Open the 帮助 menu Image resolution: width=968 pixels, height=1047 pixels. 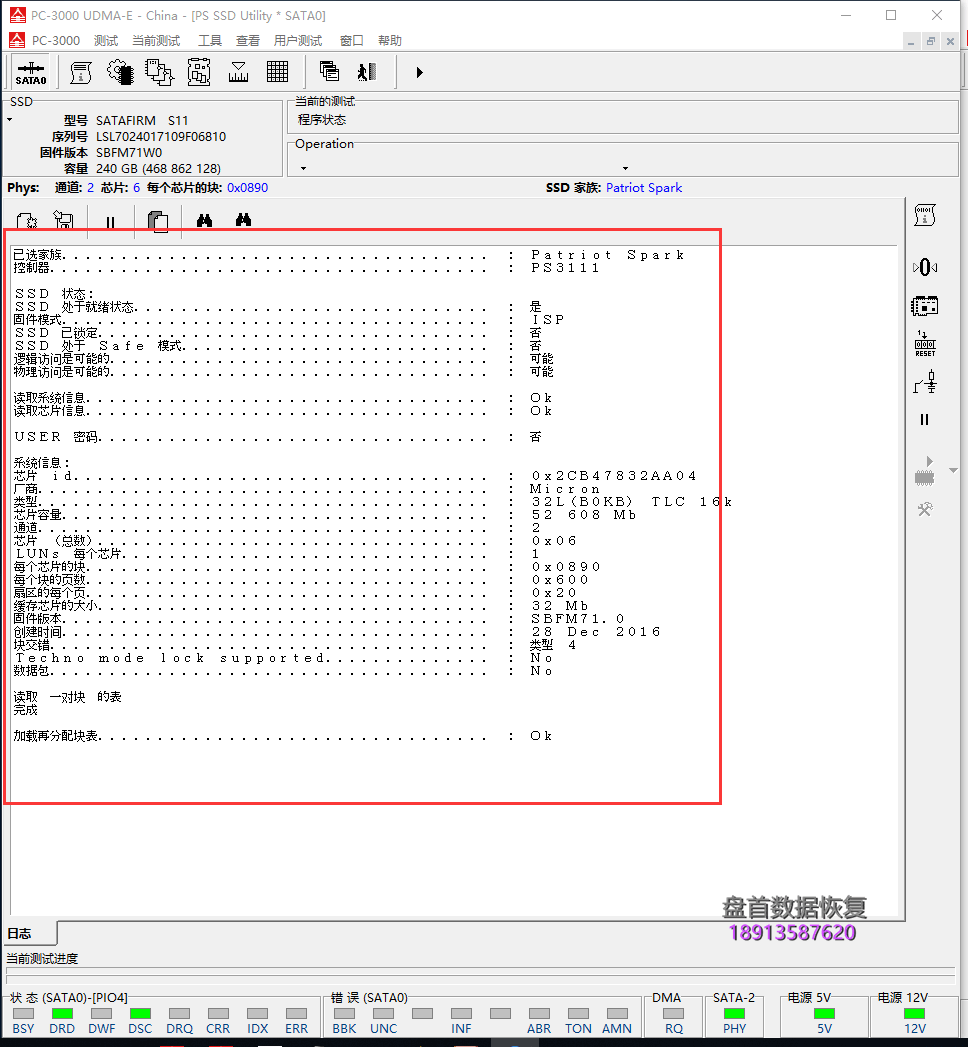point(390,41)
